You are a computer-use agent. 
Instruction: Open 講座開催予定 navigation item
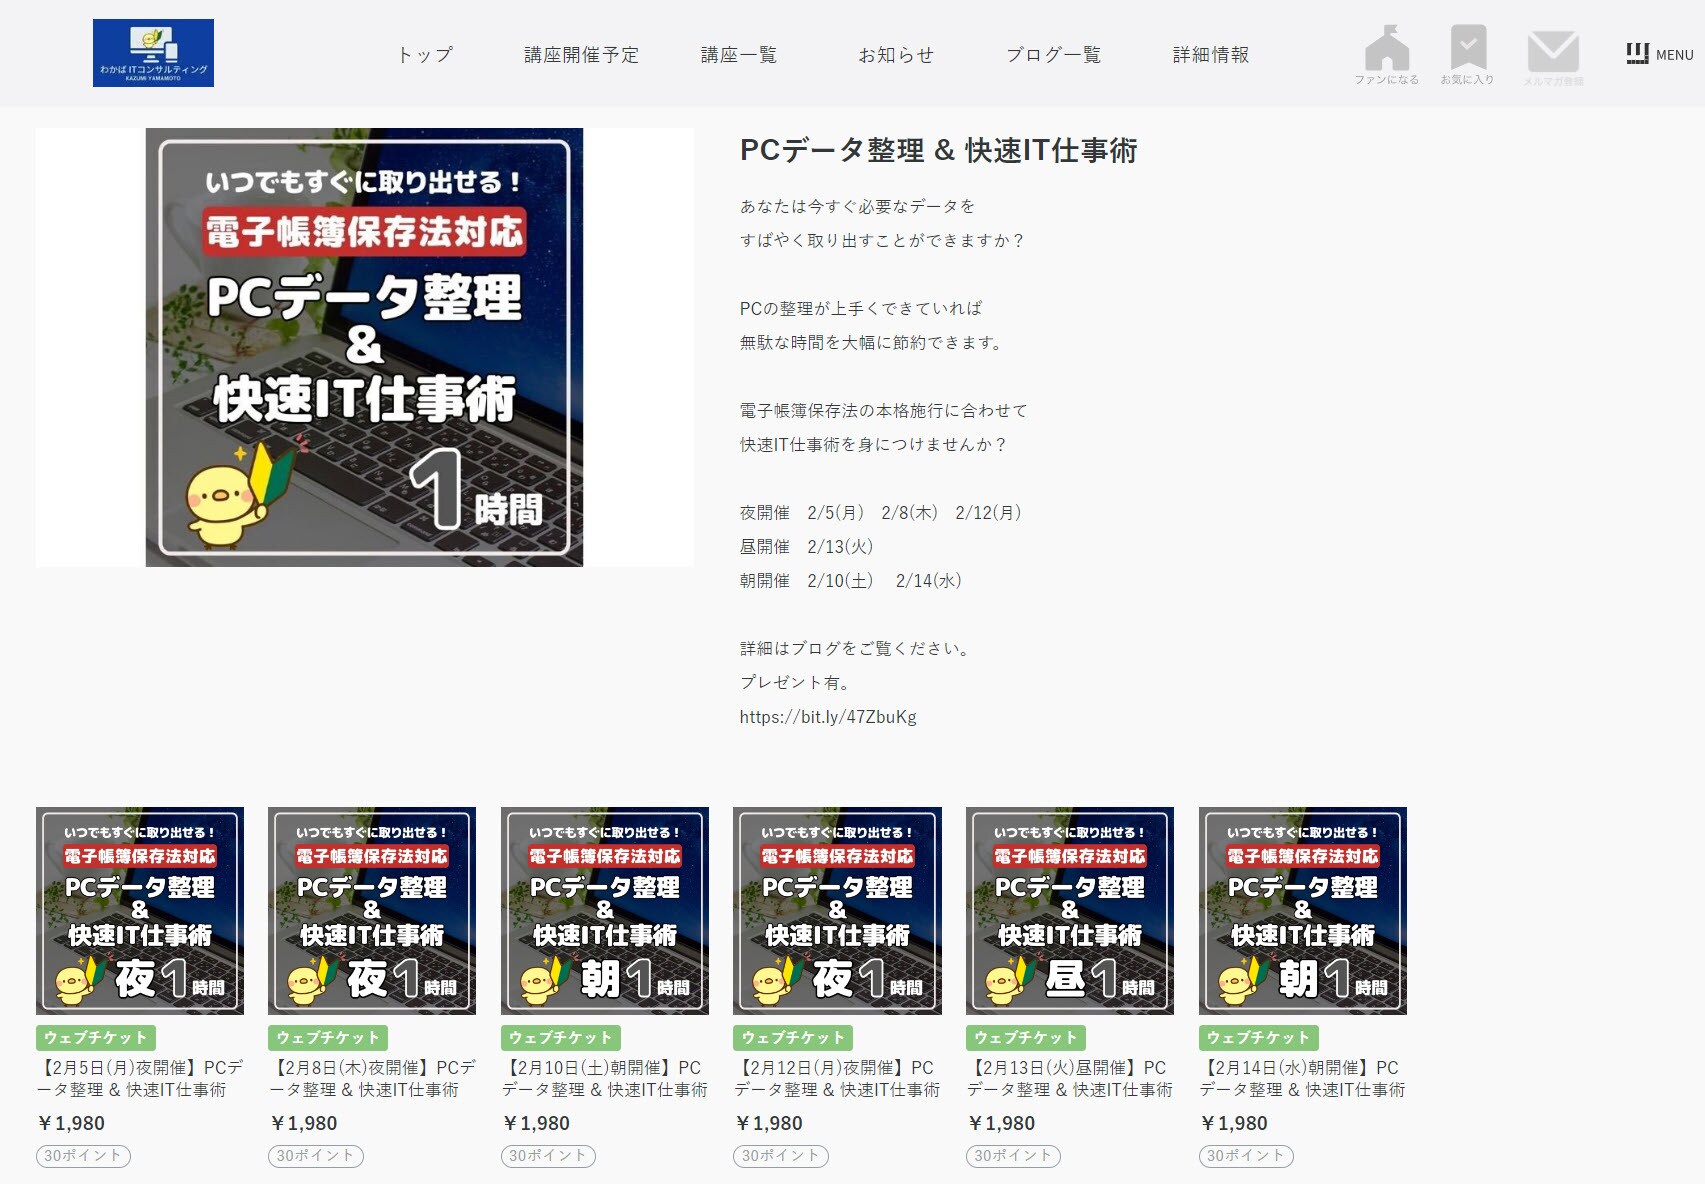tap(581, 55)
